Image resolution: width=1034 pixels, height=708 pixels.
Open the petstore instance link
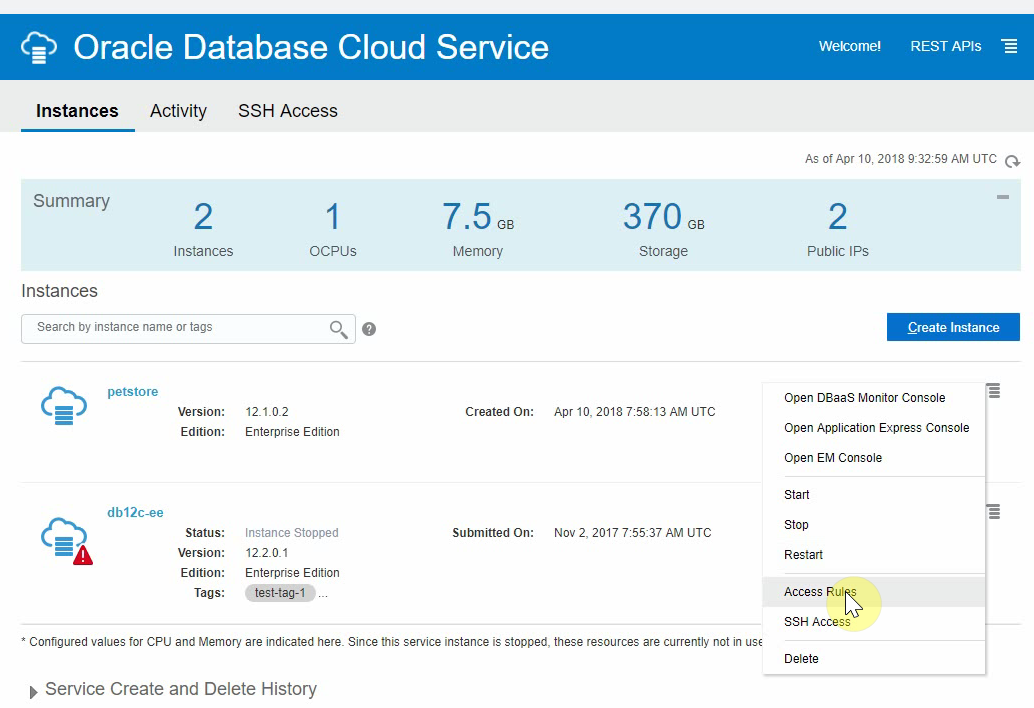pyautogui.click(x=133, y=392)
